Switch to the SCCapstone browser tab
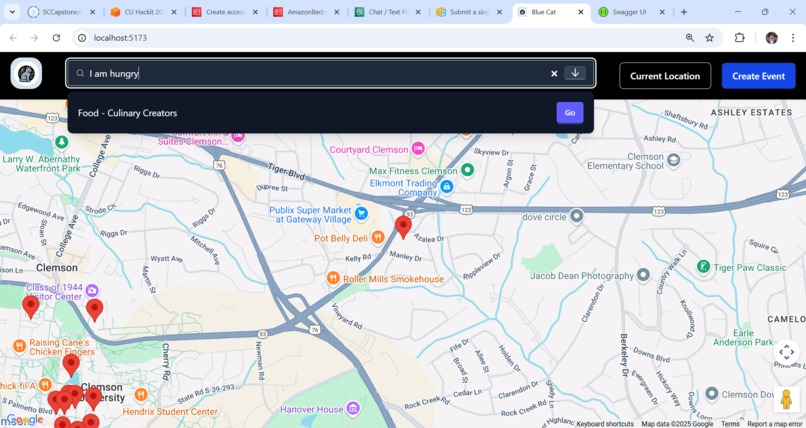Viewport: 806px width, 428px height. click(x=62, y=12)
